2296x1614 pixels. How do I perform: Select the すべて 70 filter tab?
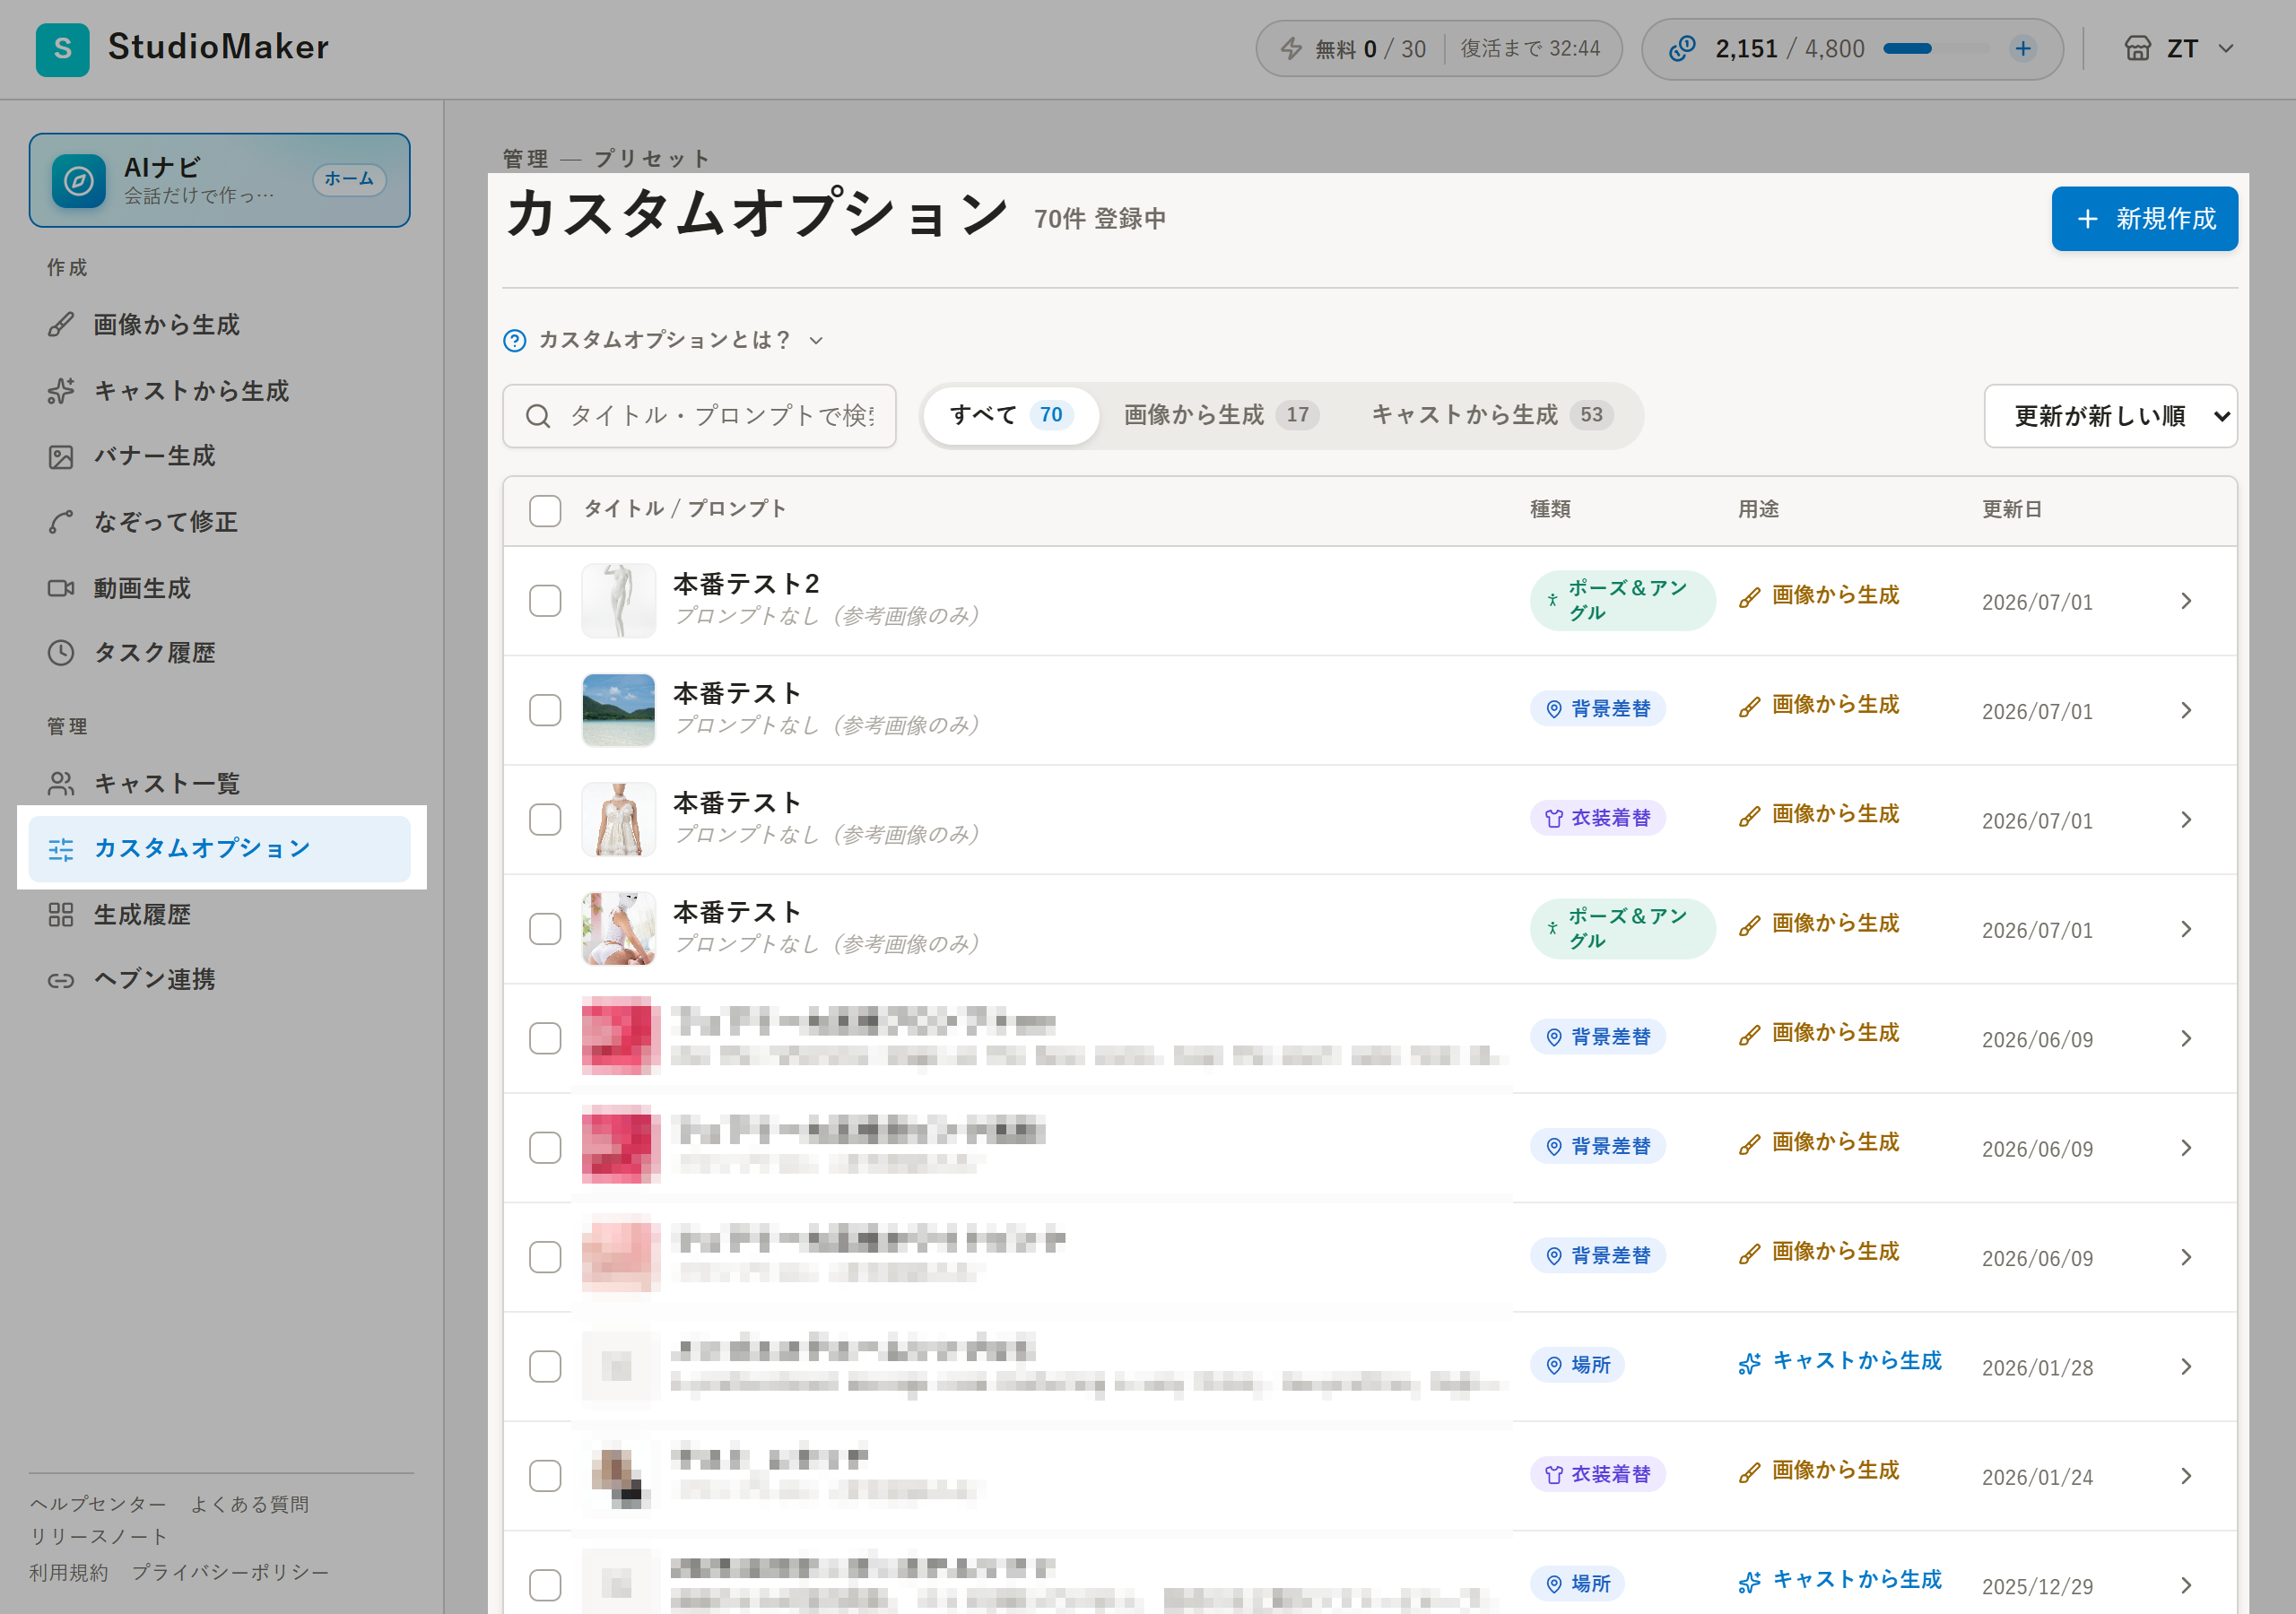1010,415
